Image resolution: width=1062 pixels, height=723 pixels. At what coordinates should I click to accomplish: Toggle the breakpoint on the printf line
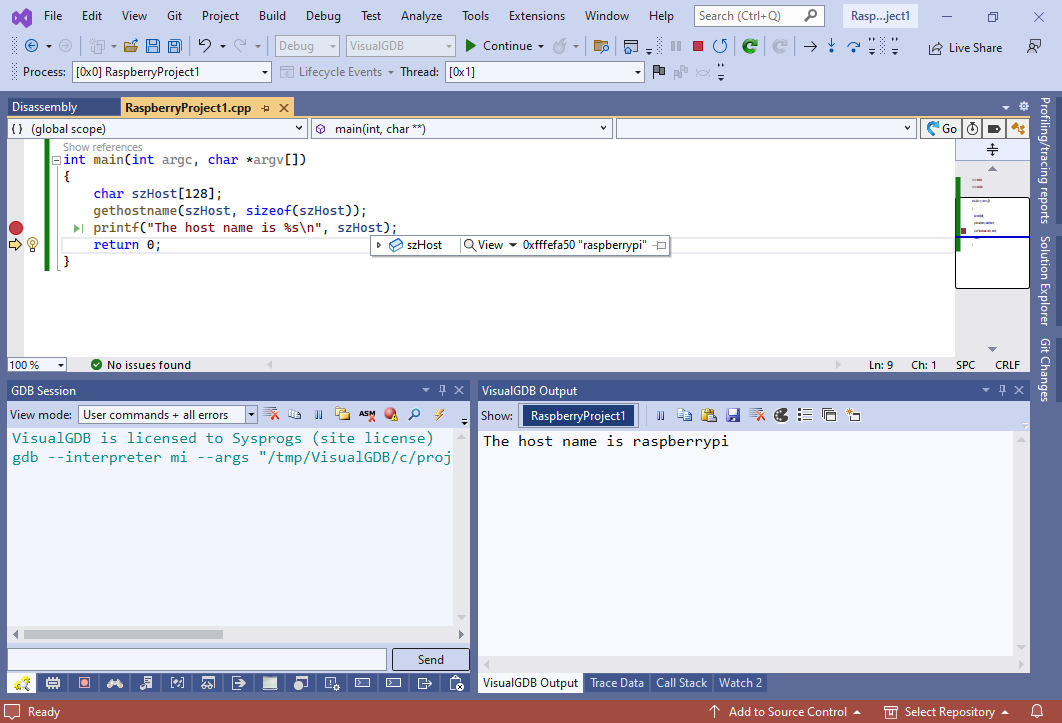pyautogui.click(x=15, y=228)
